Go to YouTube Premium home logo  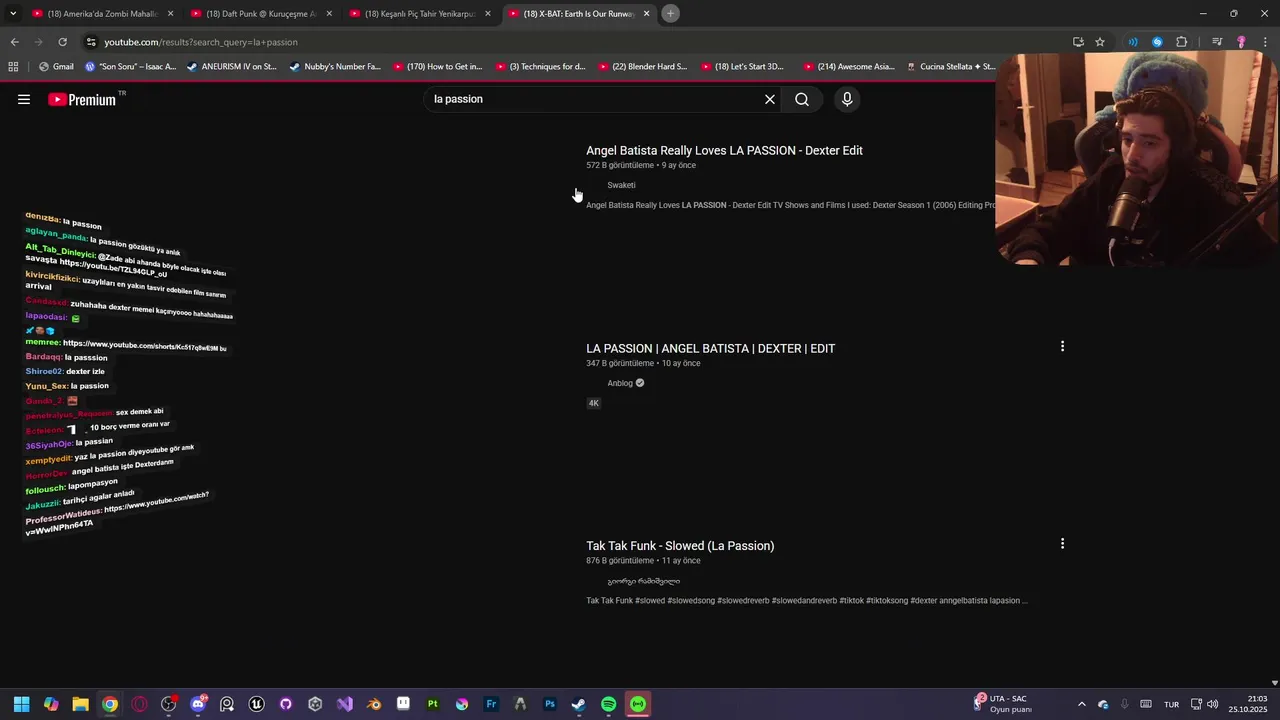82,99
